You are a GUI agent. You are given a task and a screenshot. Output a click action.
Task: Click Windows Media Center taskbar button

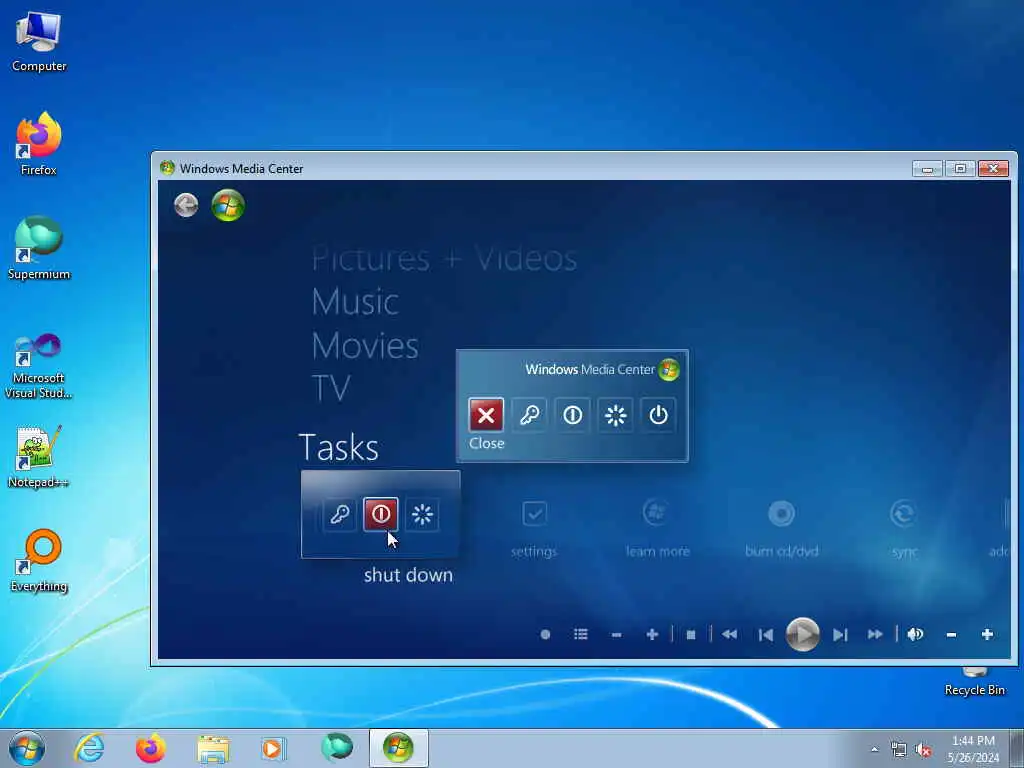(x=398, y=748)
